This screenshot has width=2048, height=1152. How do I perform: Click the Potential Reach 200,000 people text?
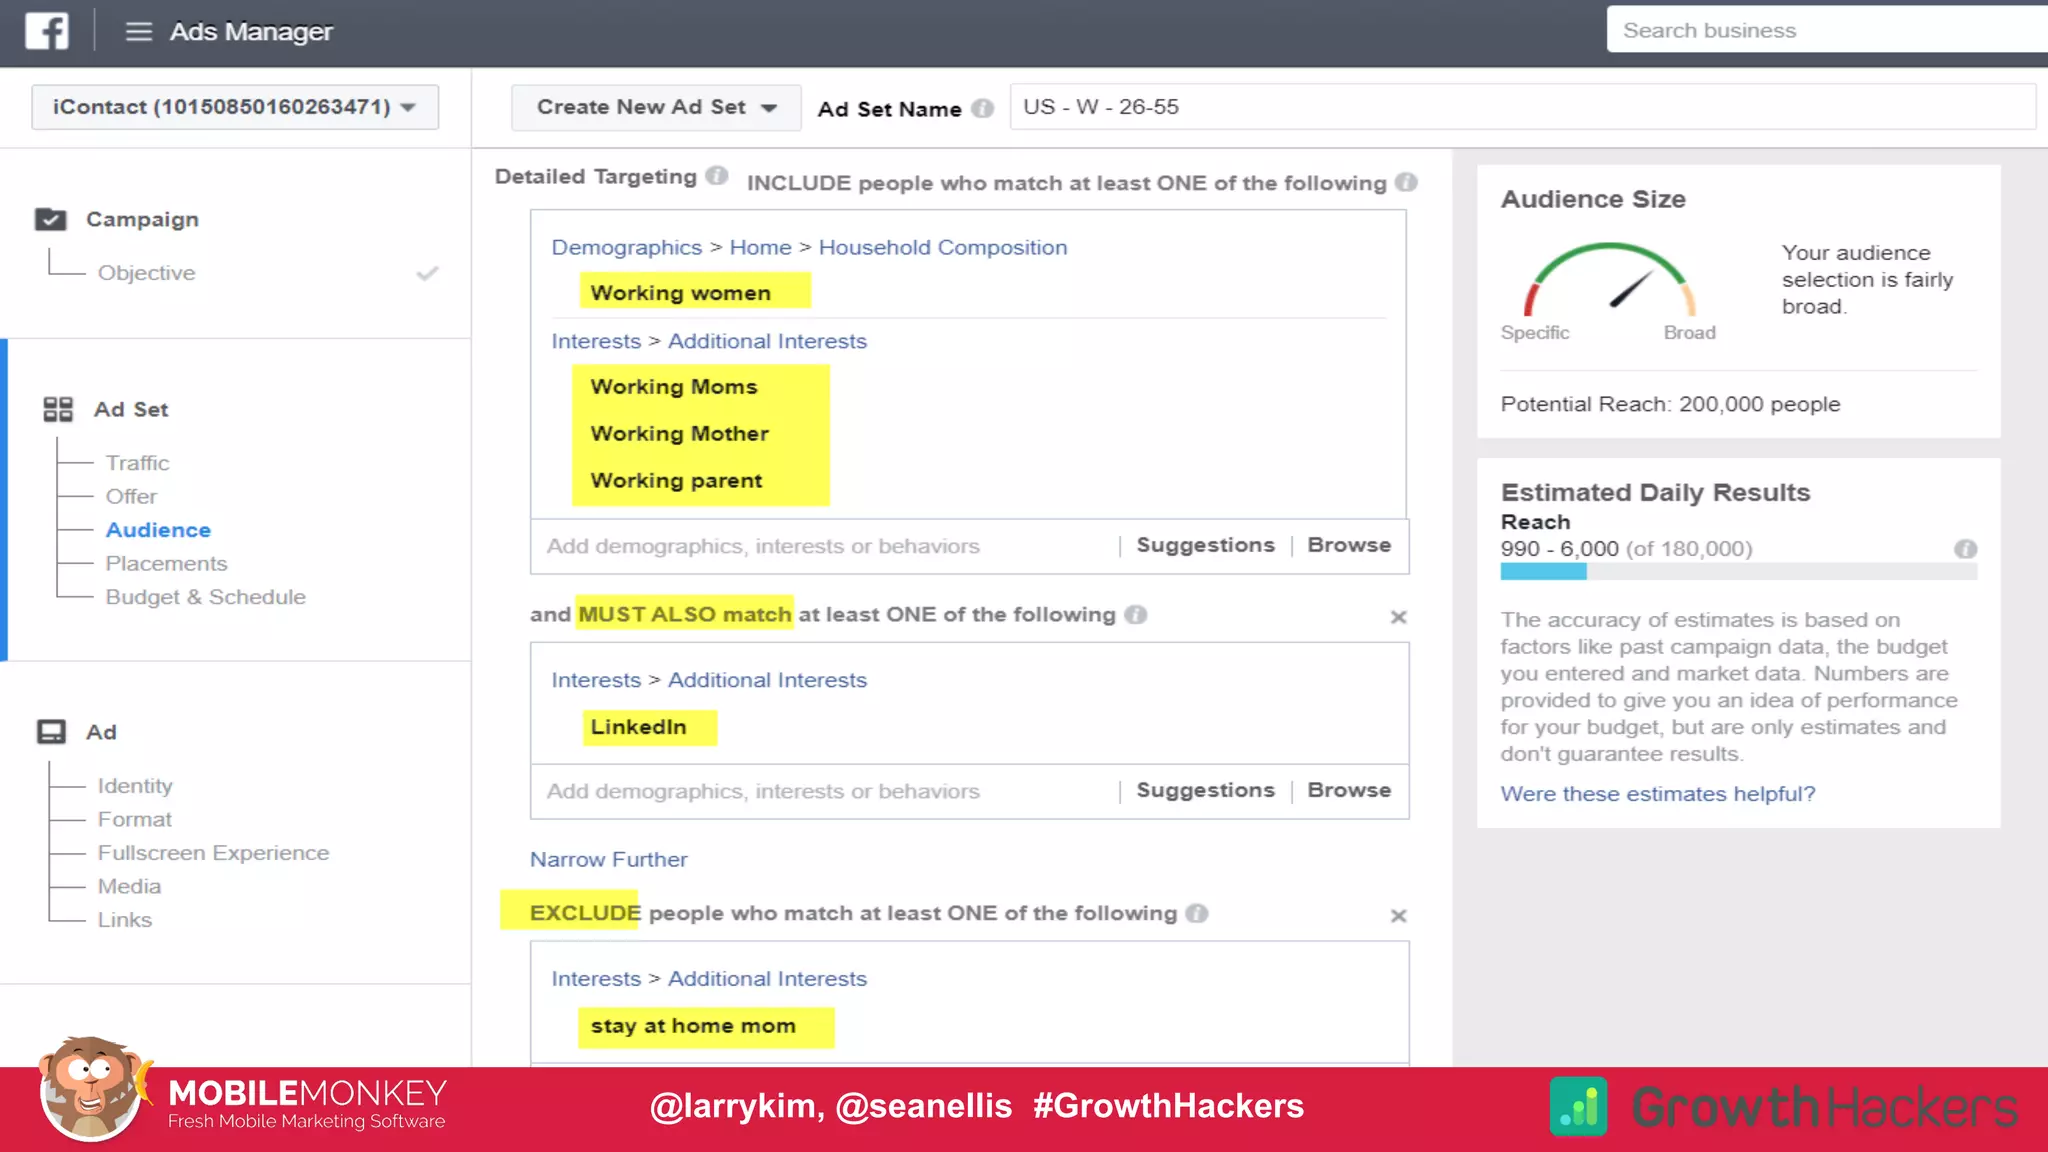coord(1670,404)
